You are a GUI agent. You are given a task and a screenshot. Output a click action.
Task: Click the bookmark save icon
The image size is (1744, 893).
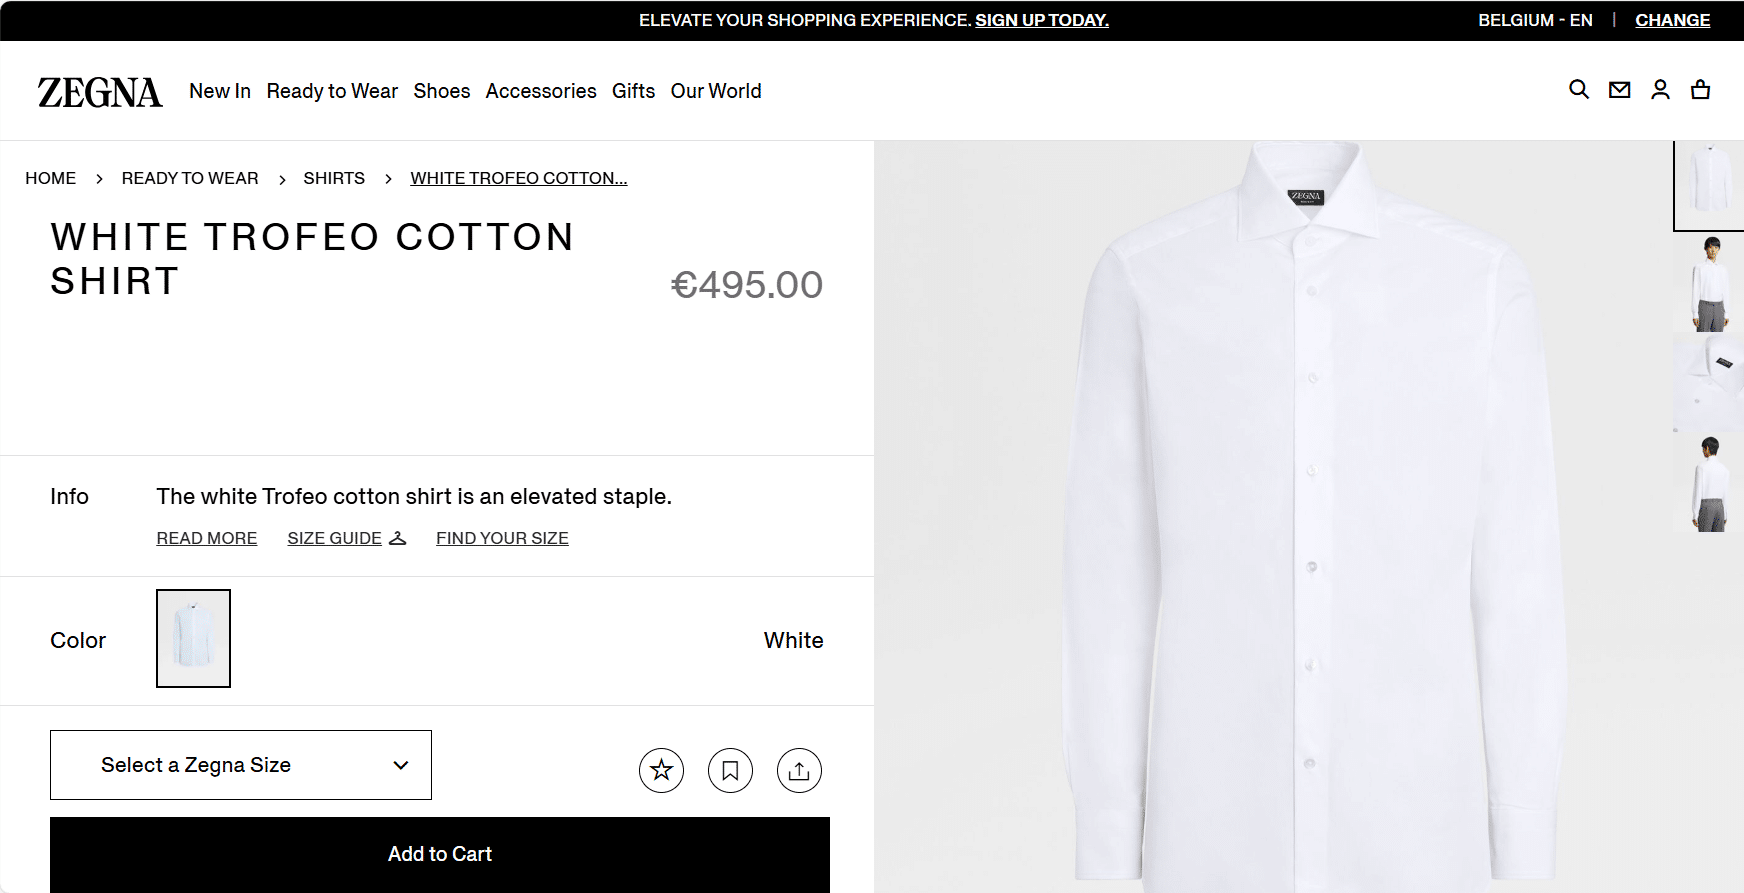(730, 770)
